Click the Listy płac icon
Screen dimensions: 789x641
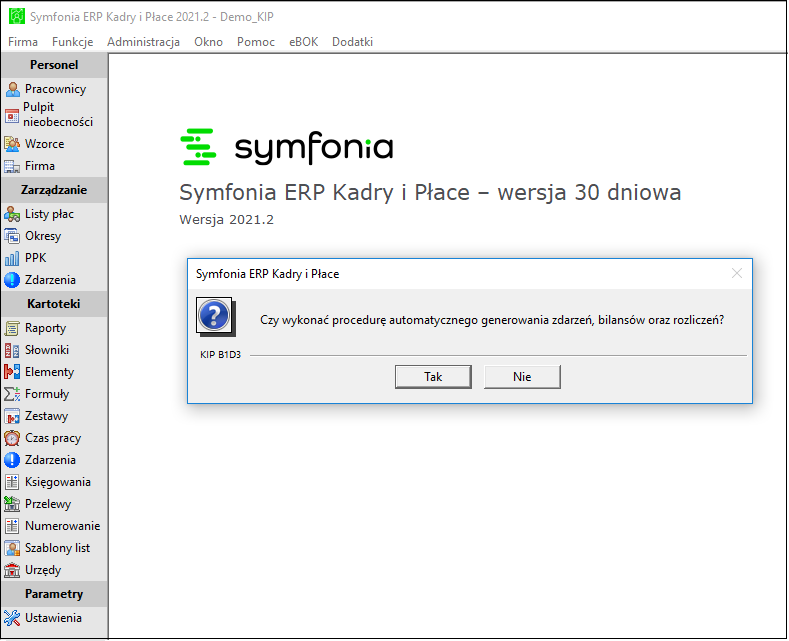coord(12,214)
